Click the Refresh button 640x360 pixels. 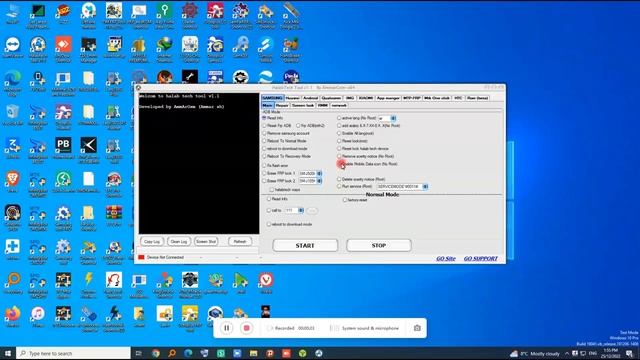pos(240,242)
